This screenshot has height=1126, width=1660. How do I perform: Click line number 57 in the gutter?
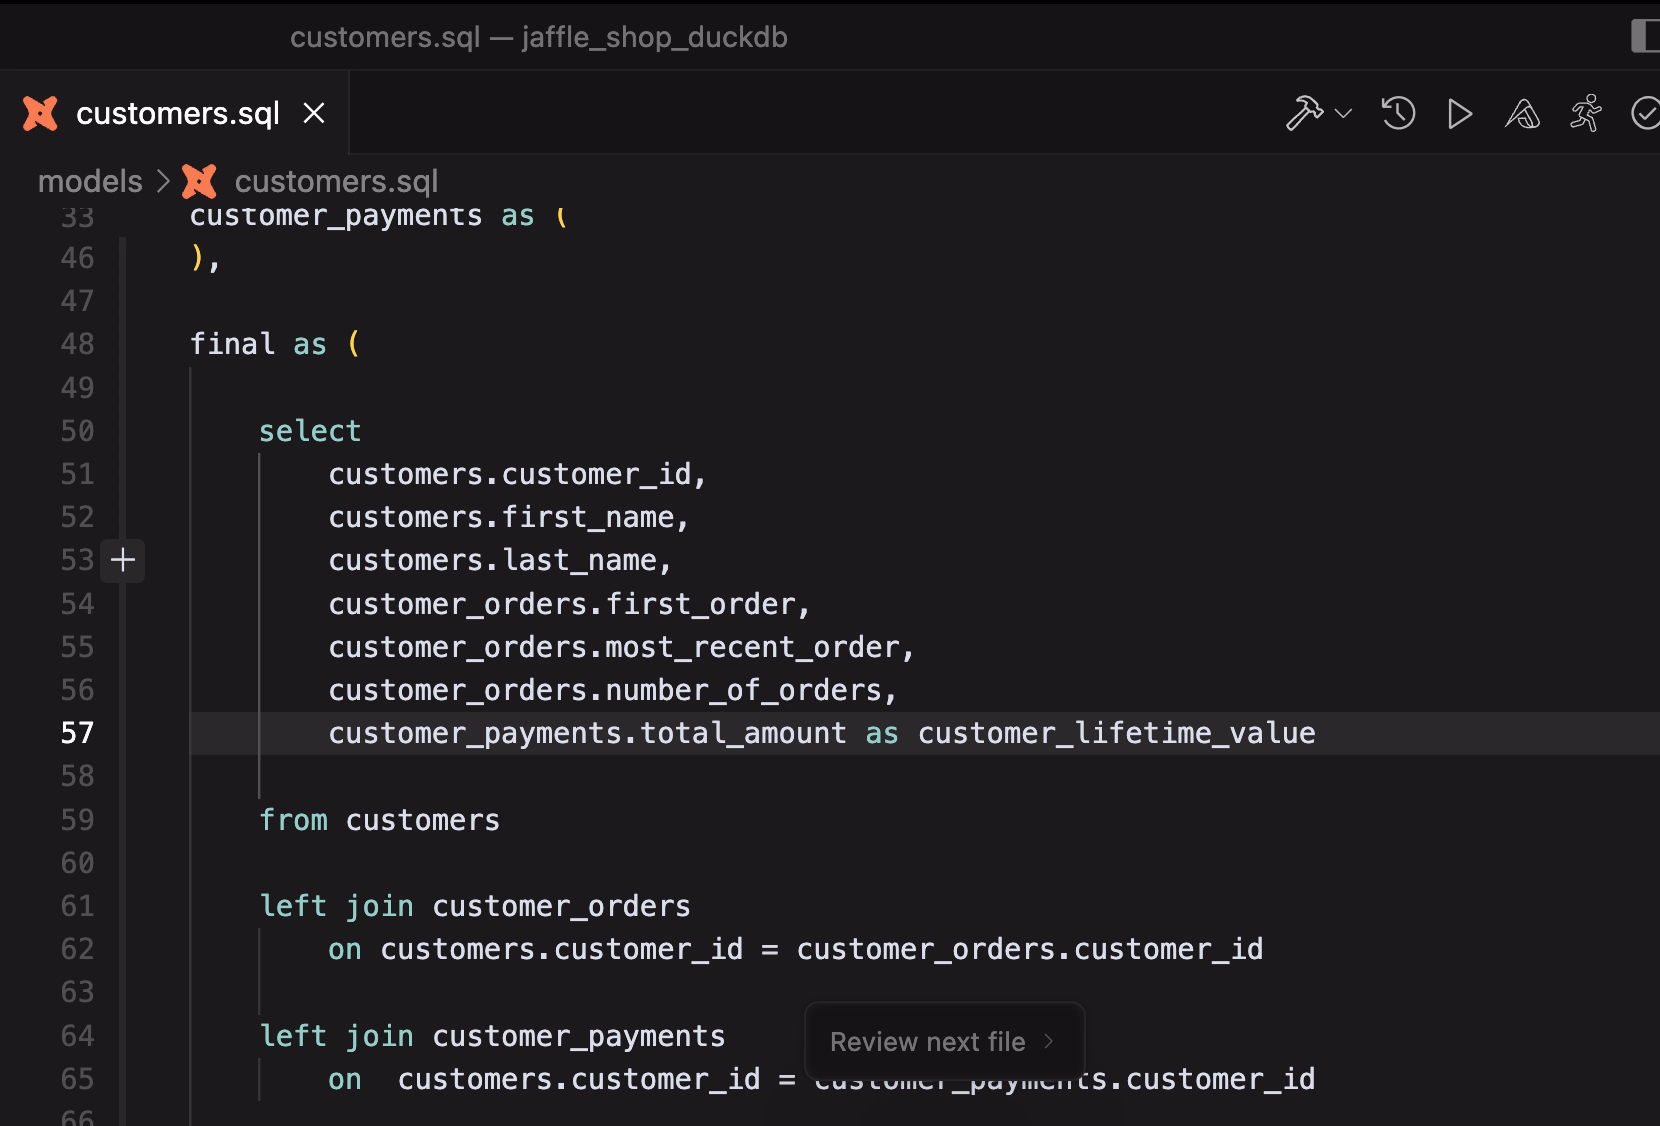77,733
